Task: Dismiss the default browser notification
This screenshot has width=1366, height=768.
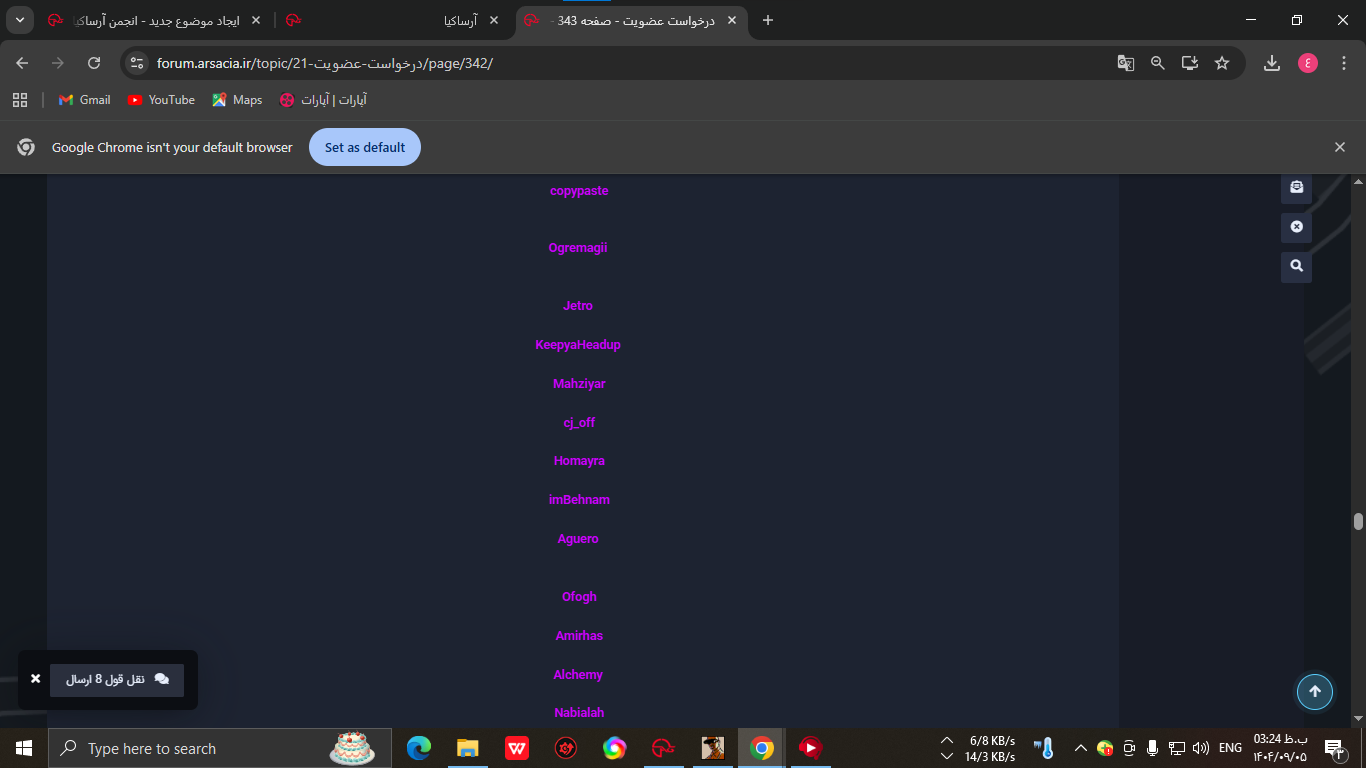Action: (x=1340, y=147)
